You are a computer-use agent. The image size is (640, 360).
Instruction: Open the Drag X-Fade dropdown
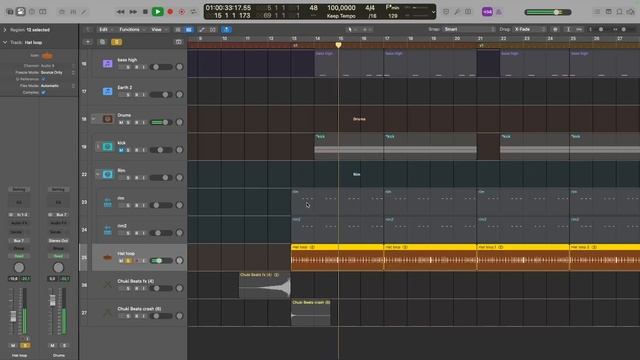(x=529, y=29)
